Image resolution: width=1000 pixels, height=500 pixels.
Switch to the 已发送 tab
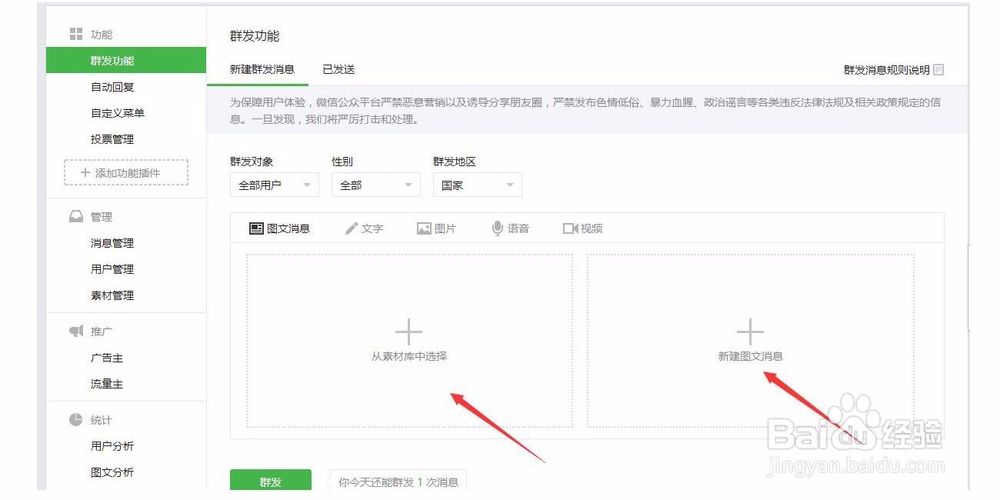[339, 70]
